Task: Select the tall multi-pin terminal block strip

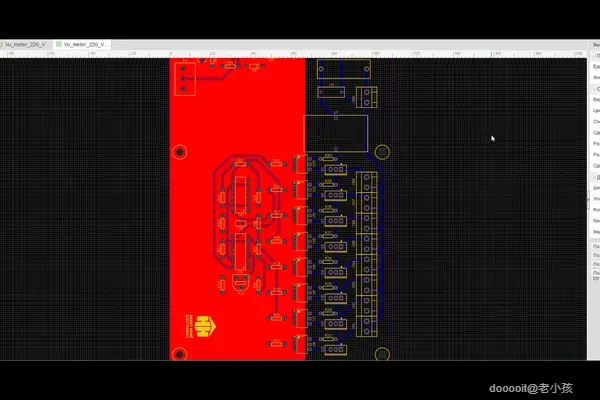Action: click(x=366, y=254)
